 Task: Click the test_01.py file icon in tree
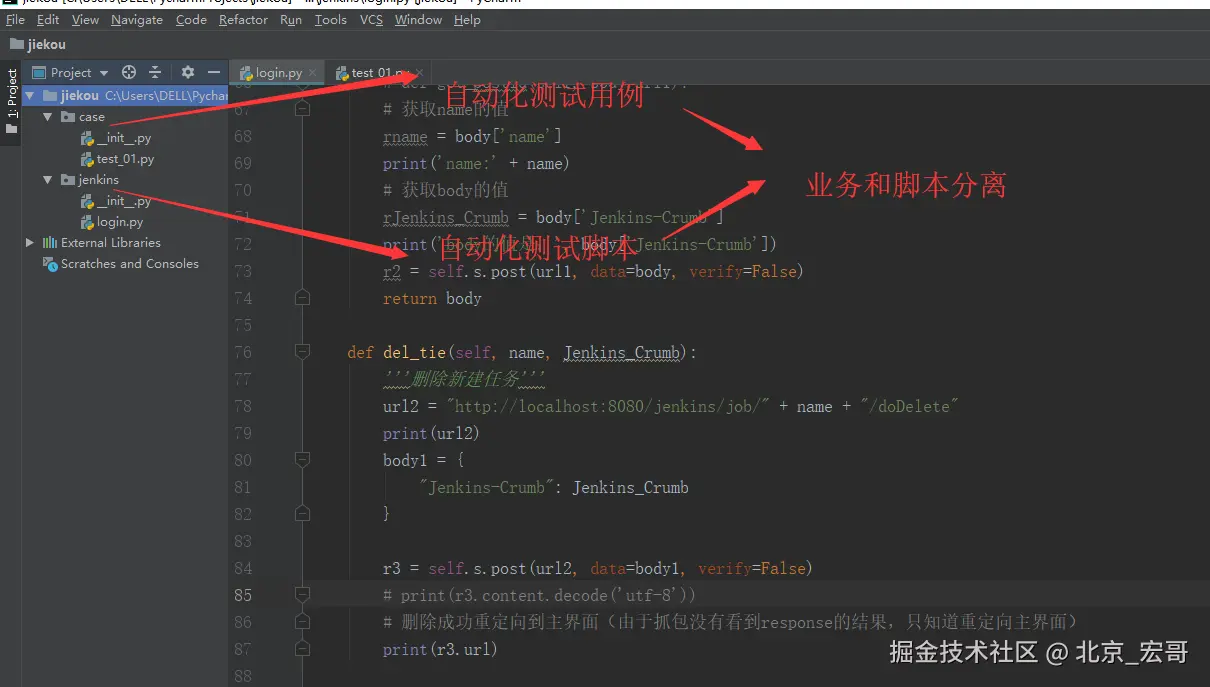[87, 159]
